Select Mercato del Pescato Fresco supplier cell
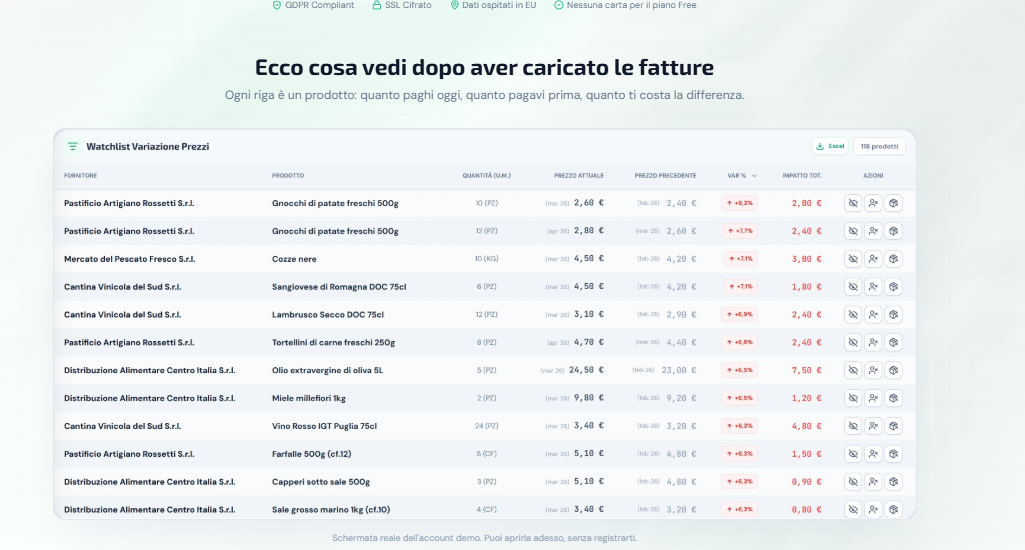The height and width of the screenshot is (550, 1025). (129, 259)
